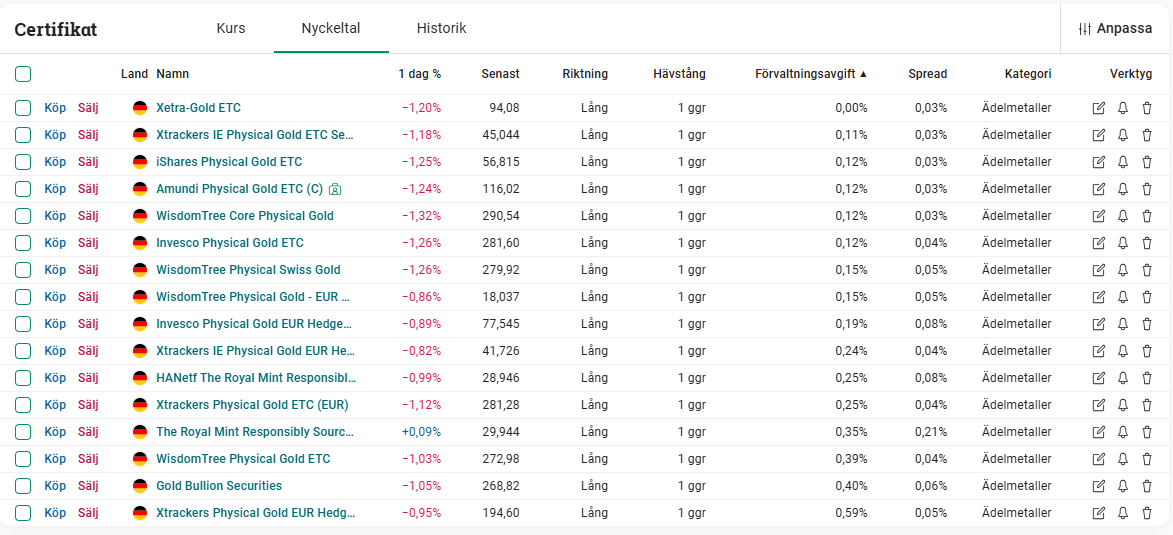Switch to the Kurs tab
Image resolution: width=1173 pixels, height=535 pixels.
[231, 28]
